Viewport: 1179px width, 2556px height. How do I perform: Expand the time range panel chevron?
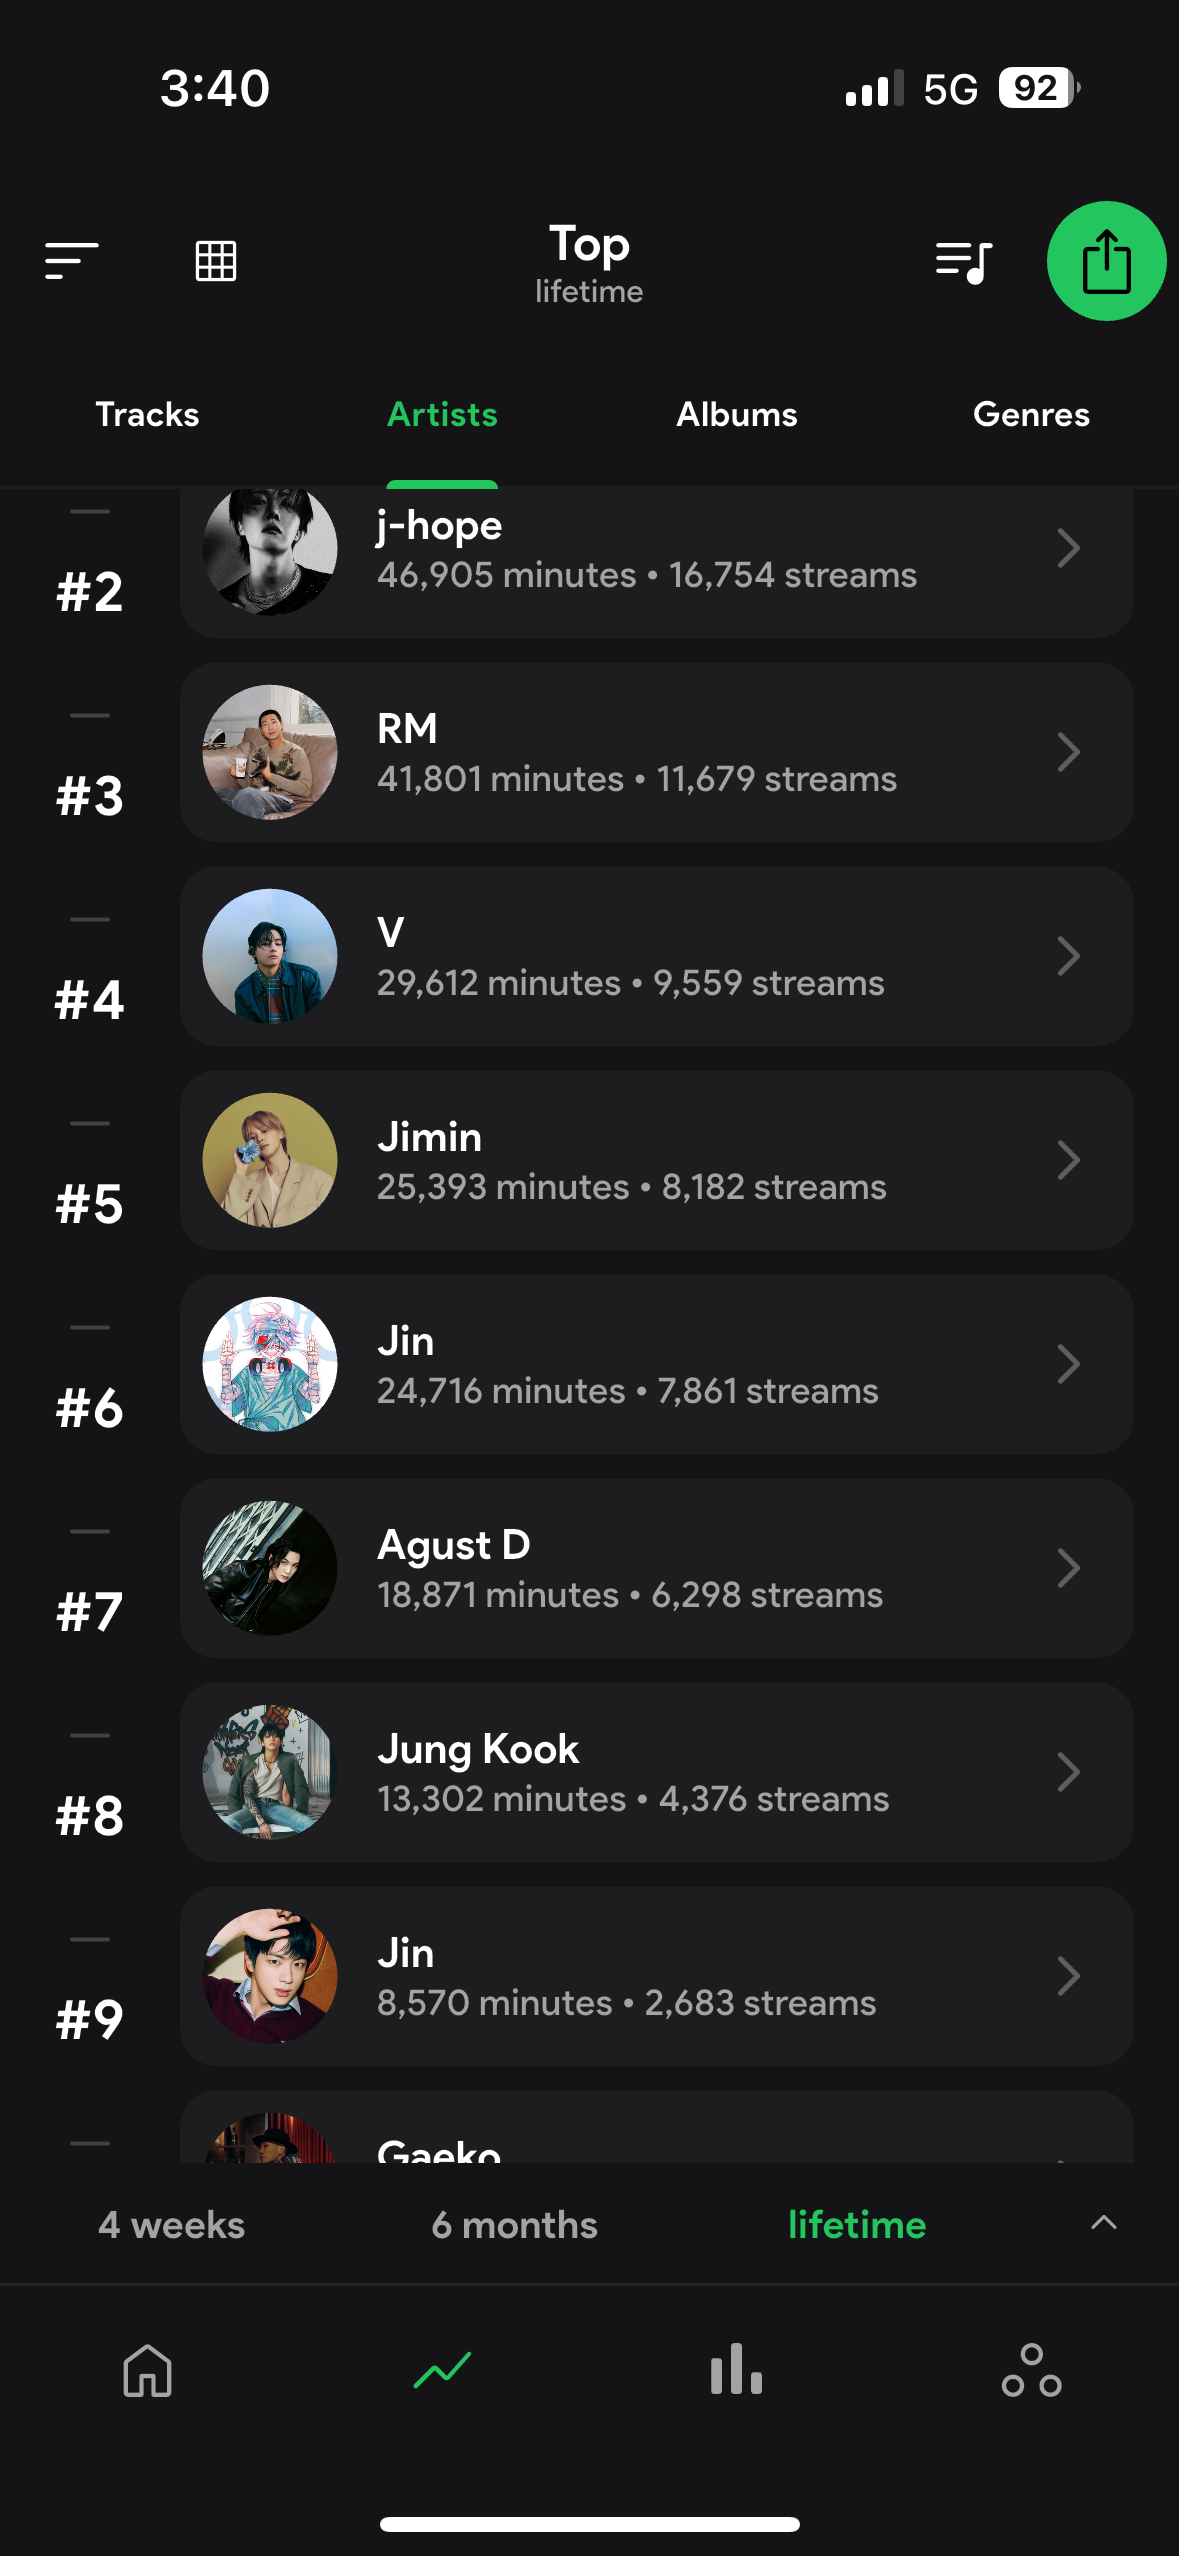coord(1104,2223)
